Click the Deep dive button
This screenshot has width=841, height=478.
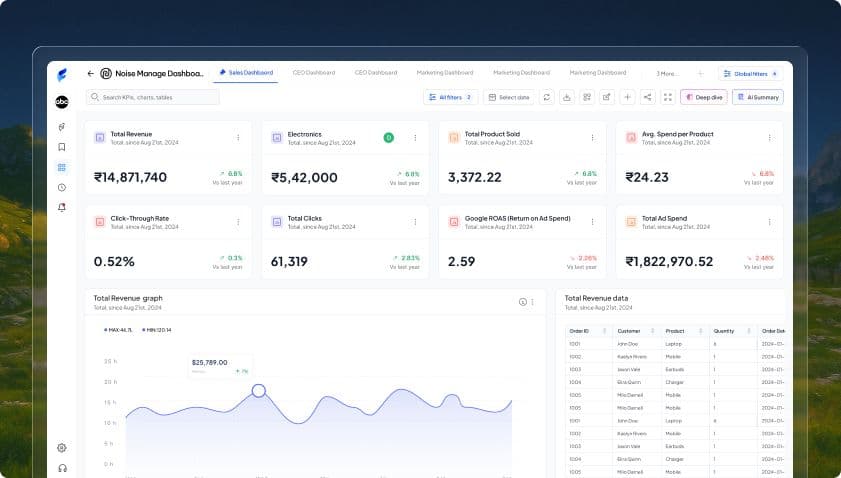(704, 97)
